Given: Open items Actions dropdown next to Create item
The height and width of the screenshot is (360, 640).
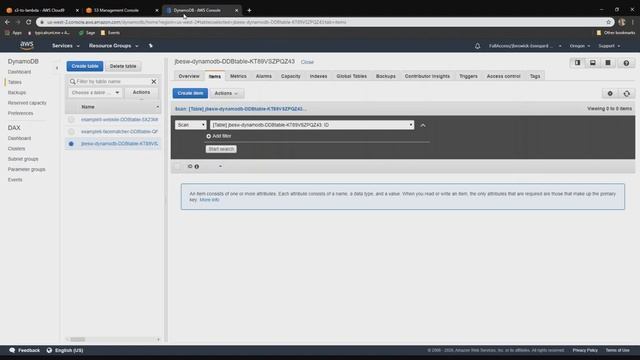Looking at the screenshot, I should [x=227, y=93].
